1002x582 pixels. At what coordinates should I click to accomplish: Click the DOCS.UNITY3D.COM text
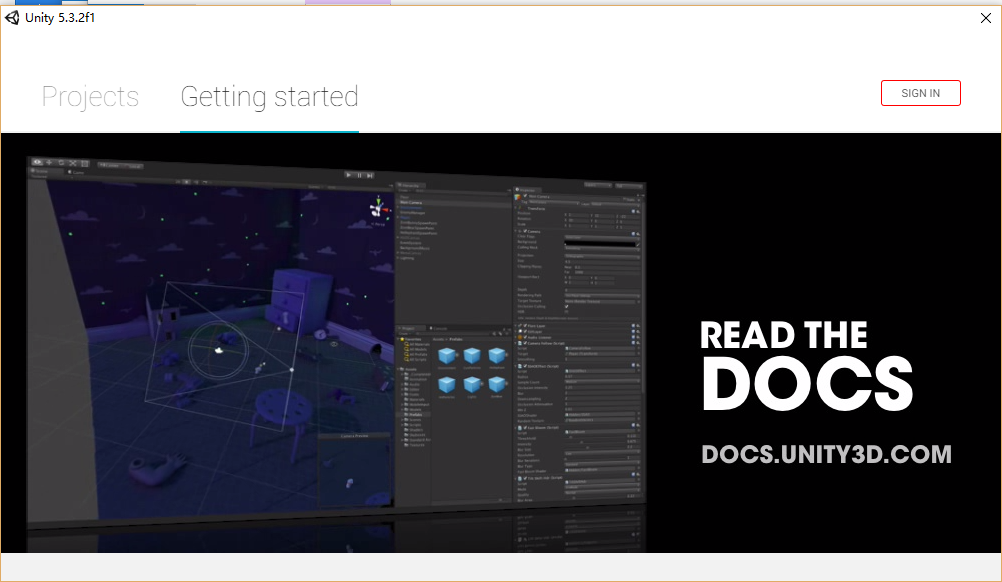pos(826,454)
